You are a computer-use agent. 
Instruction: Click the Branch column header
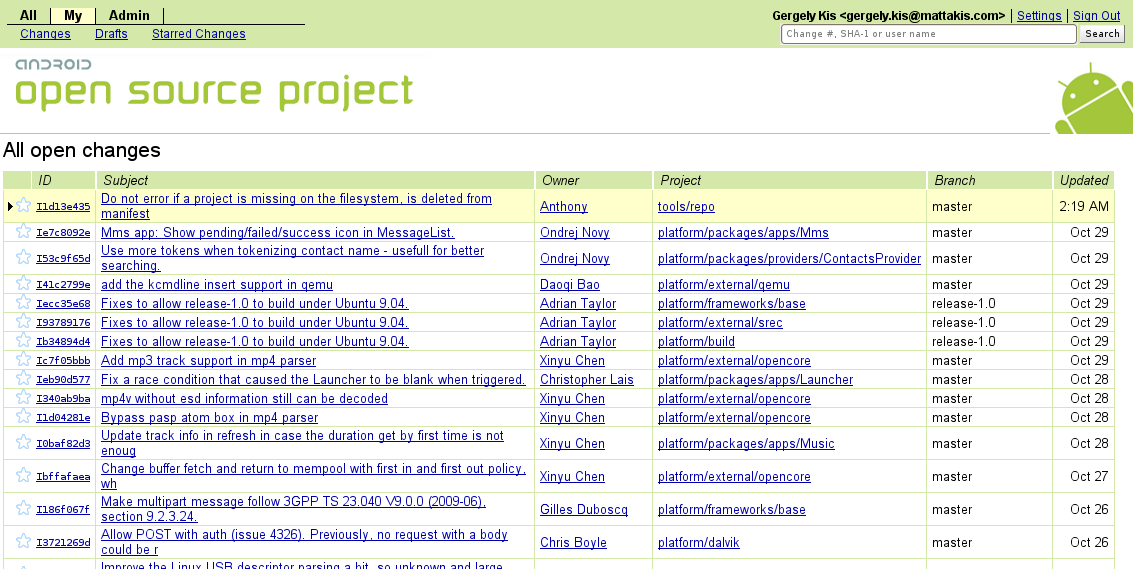coord(989,180)
